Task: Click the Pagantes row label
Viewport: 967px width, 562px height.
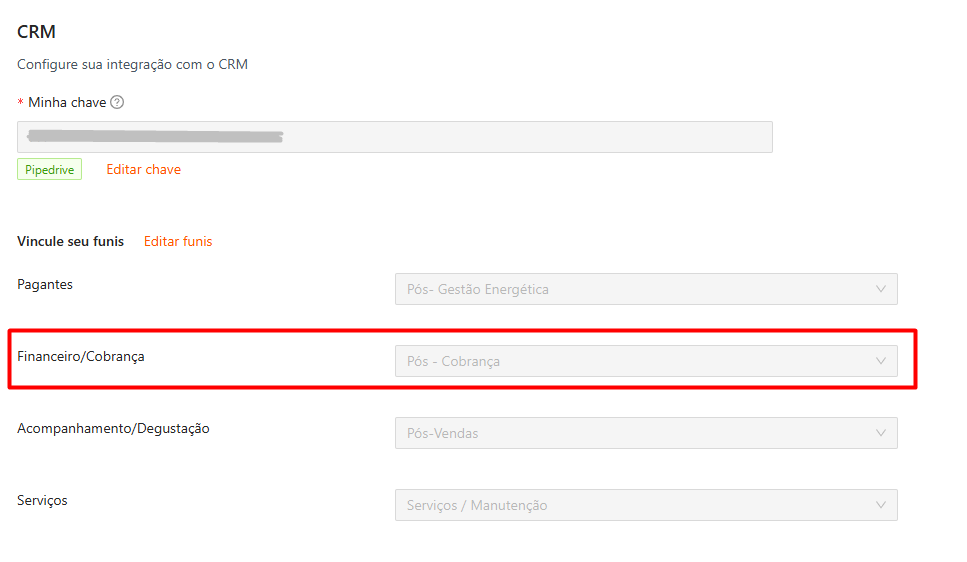Action: pos(45,284)
